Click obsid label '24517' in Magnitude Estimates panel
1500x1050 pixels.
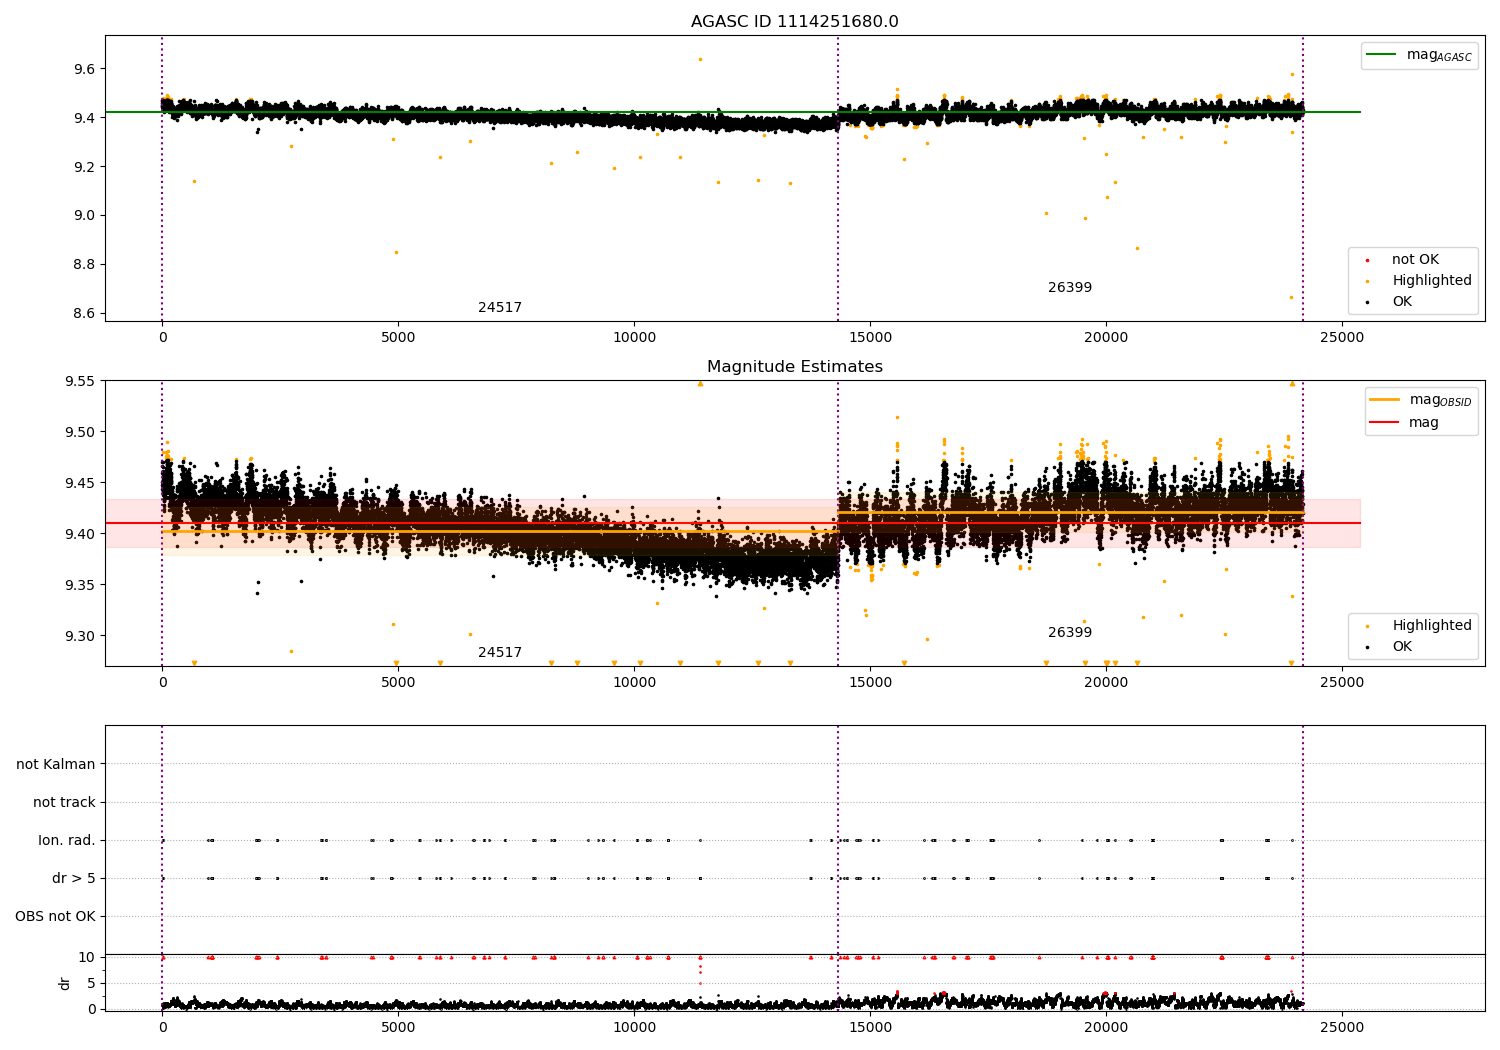coord(500,653)
